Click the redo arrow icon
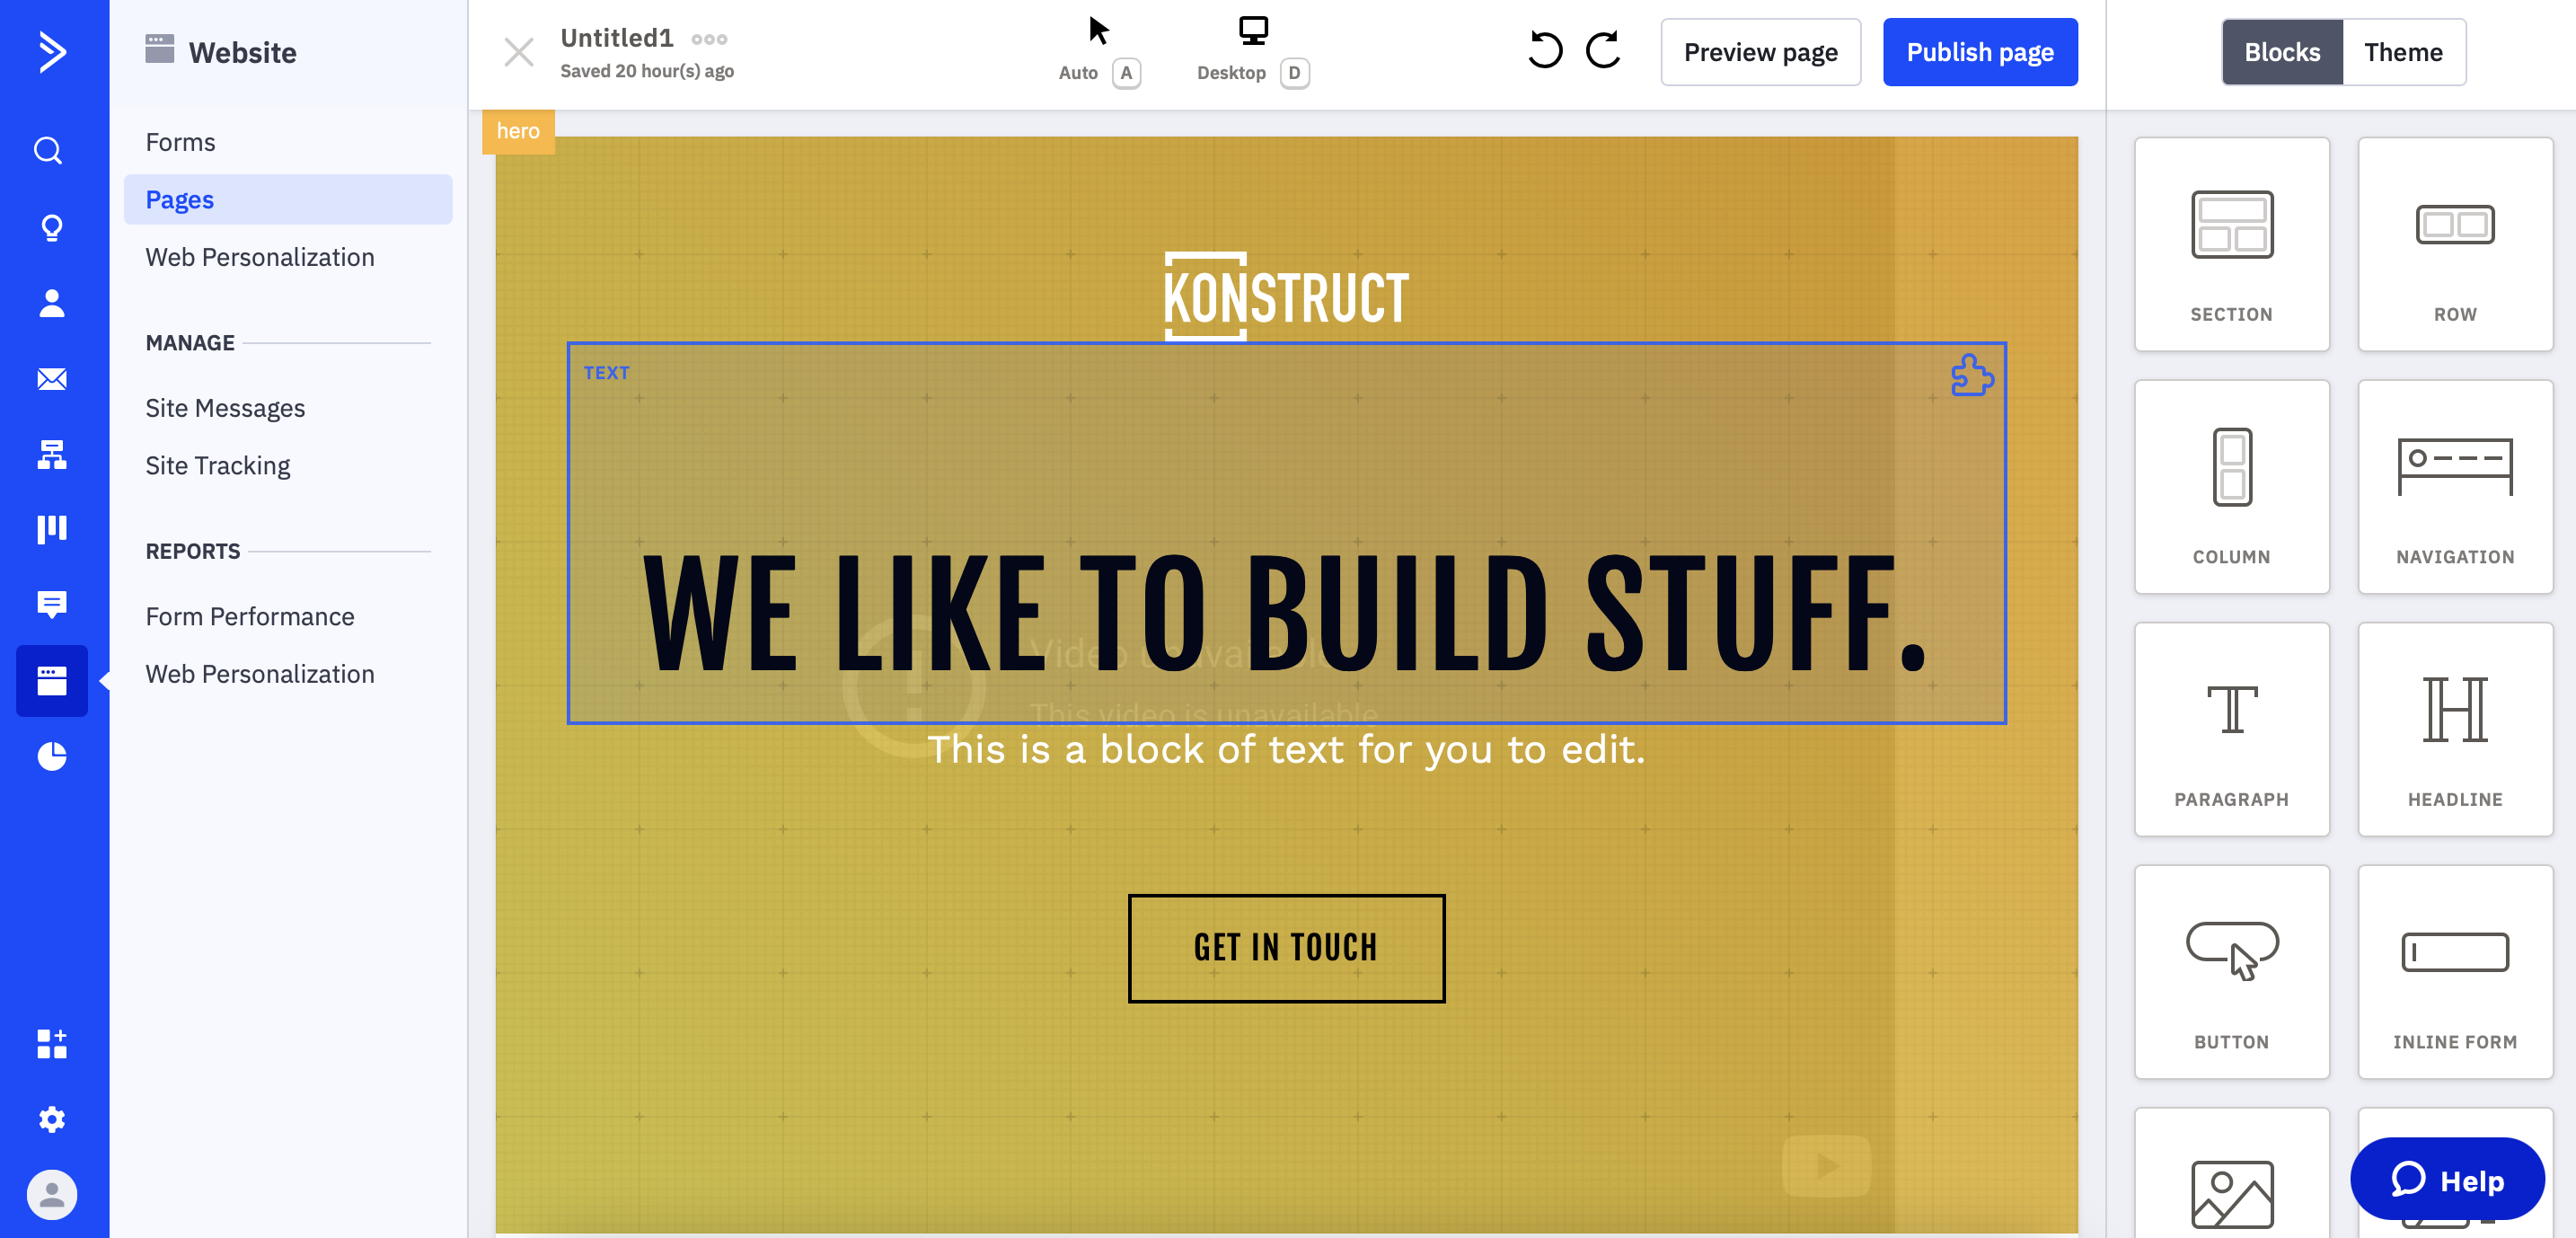The height and width of the screenshot is (1238, 2576). point(1603,50)
